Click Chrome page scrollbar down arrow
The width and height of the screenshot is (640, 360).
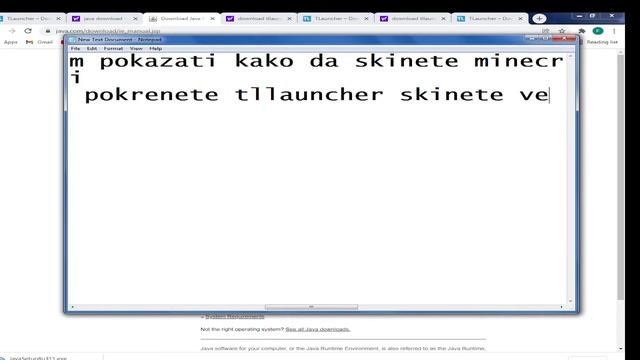(620, 349)
